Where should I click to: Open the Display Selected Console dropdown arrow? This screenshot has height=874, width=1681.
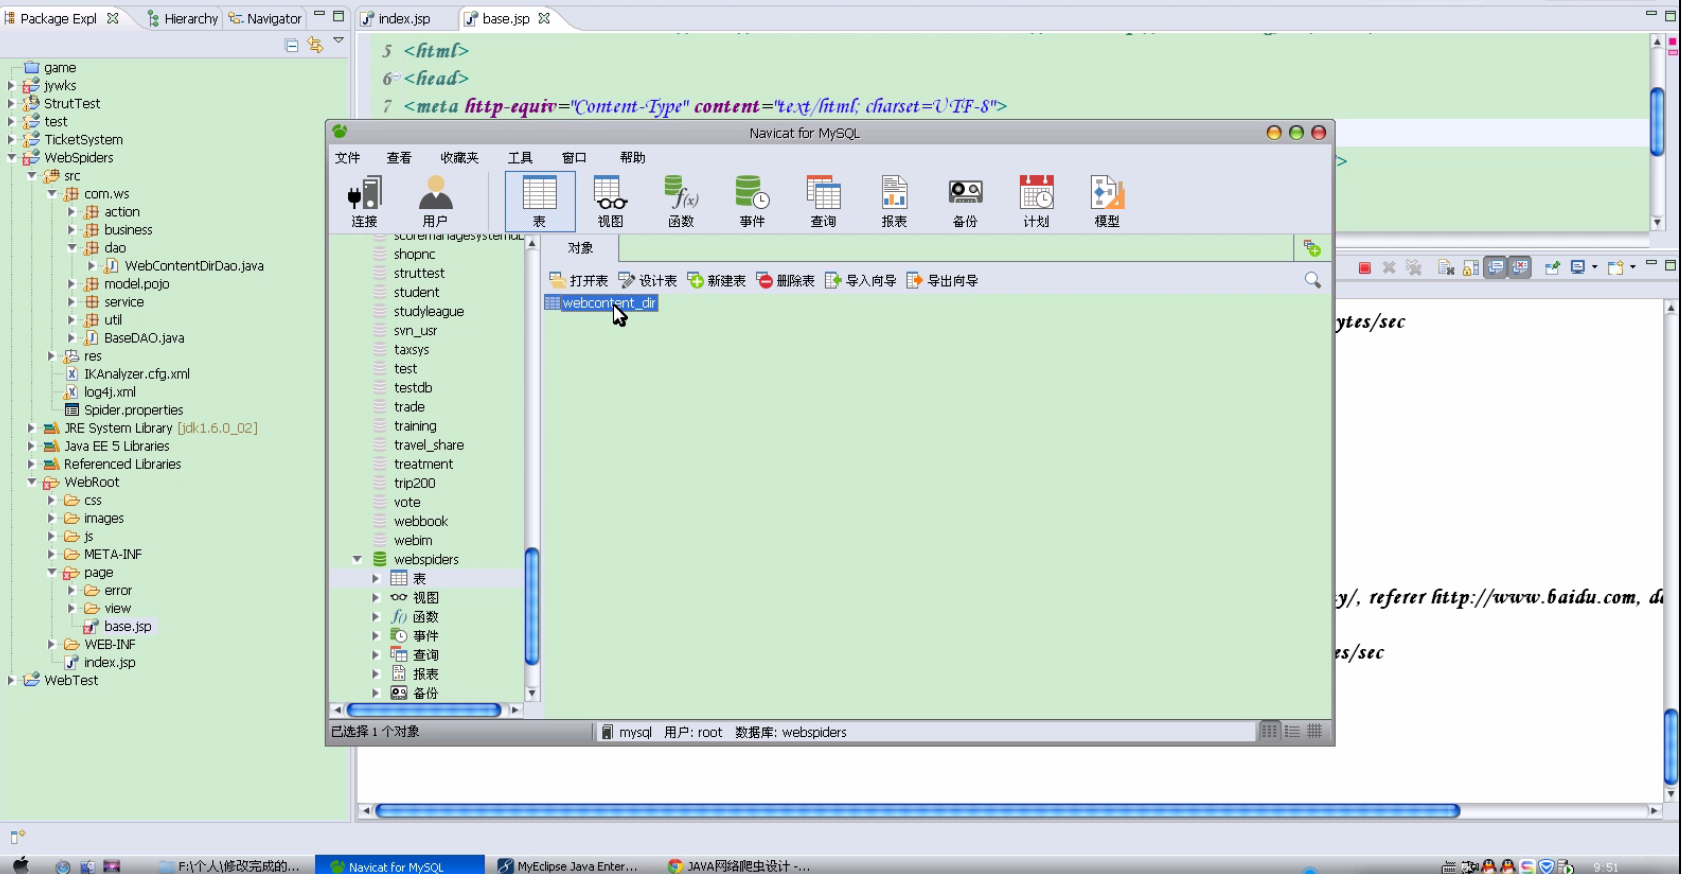pyautogui.click(x=1594, y=267)
